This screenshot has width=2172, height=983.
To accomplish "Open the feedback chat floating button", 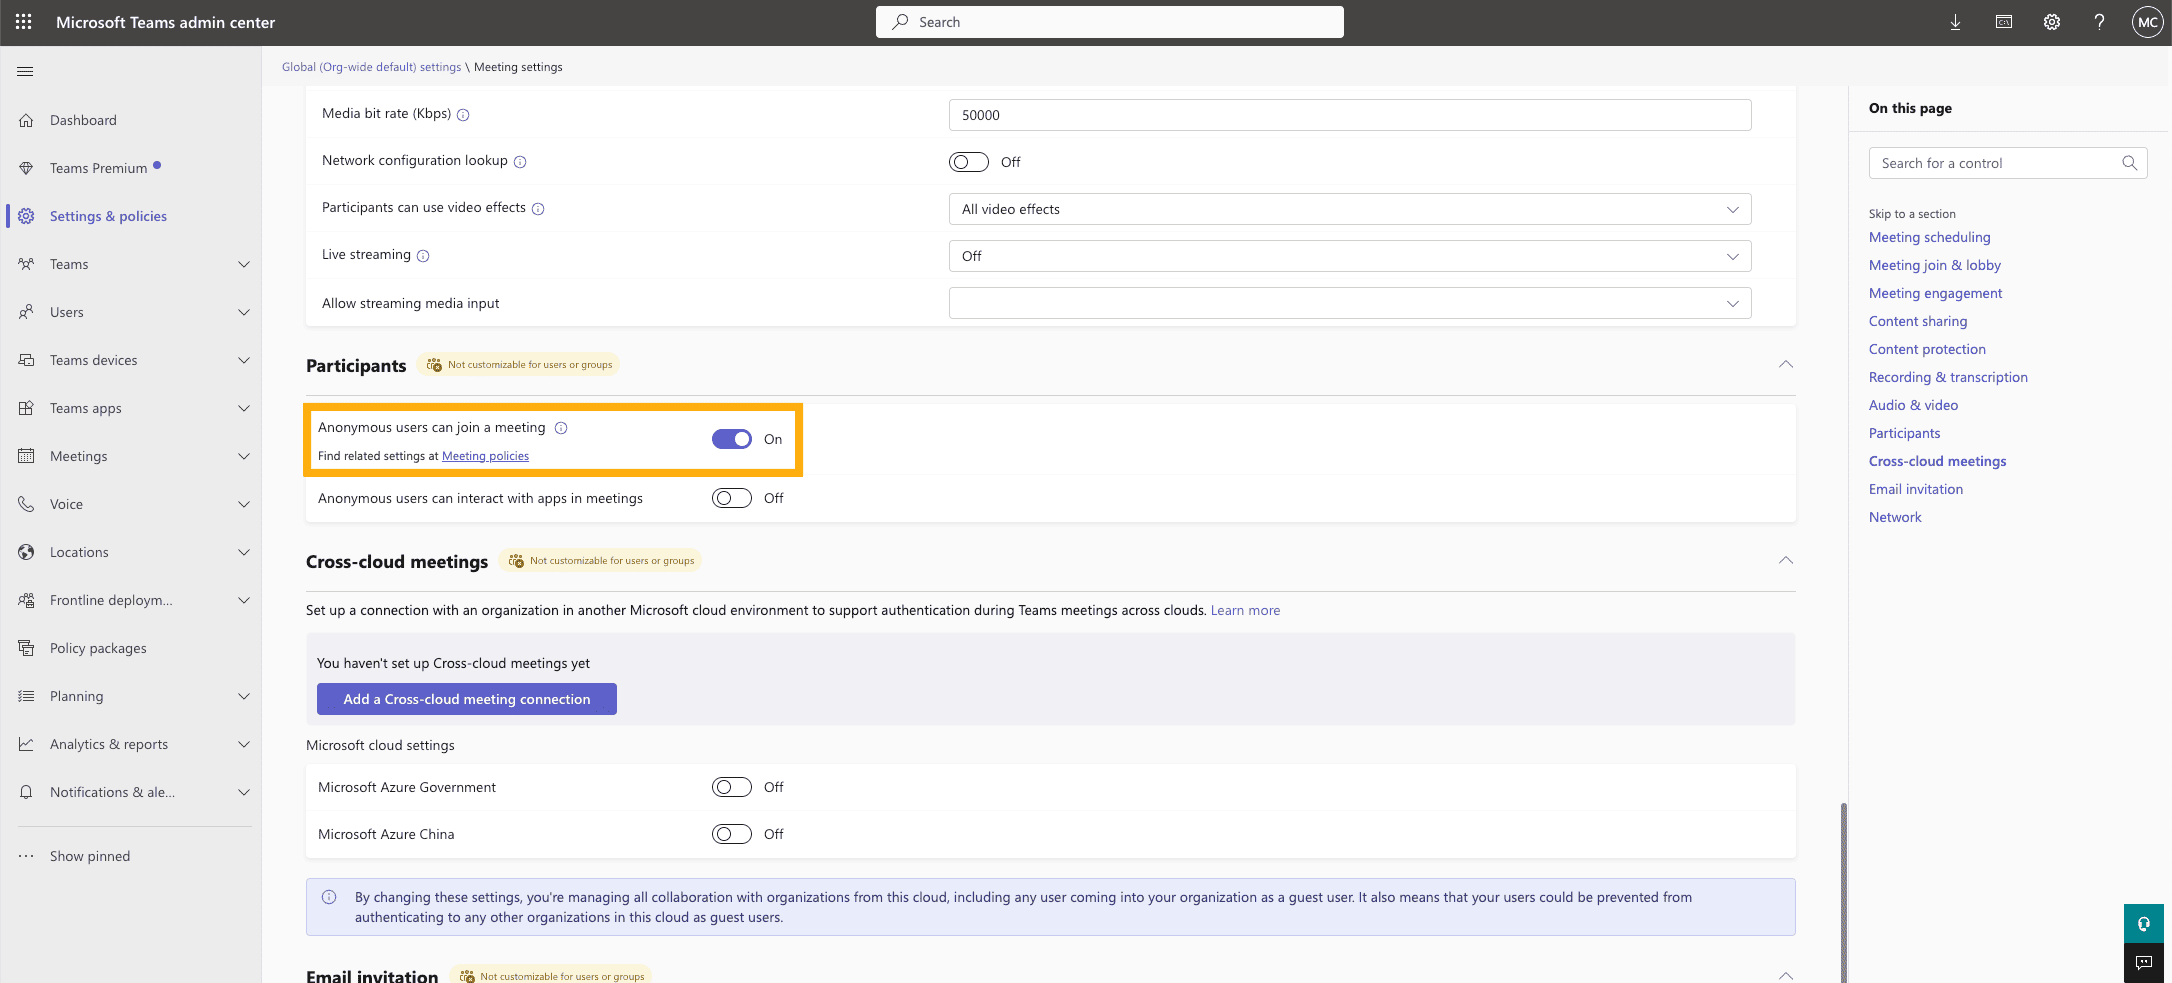I will point(2143,963).
